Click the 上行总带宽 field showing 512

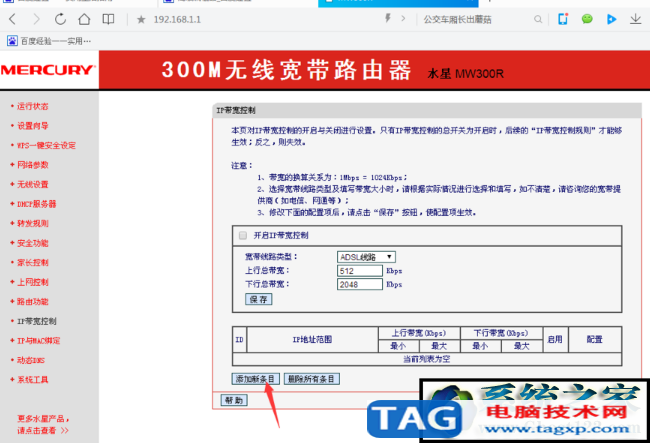pos(359,271)
